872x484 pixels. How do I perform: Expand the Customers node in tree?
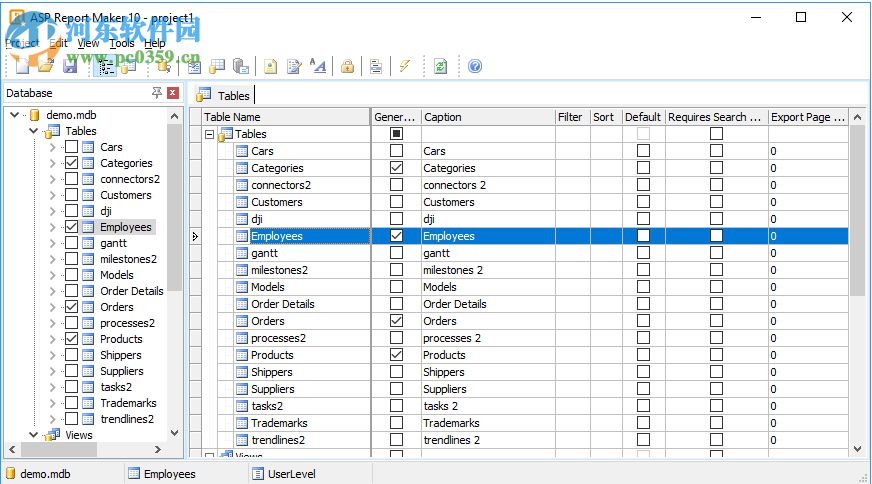52,195
